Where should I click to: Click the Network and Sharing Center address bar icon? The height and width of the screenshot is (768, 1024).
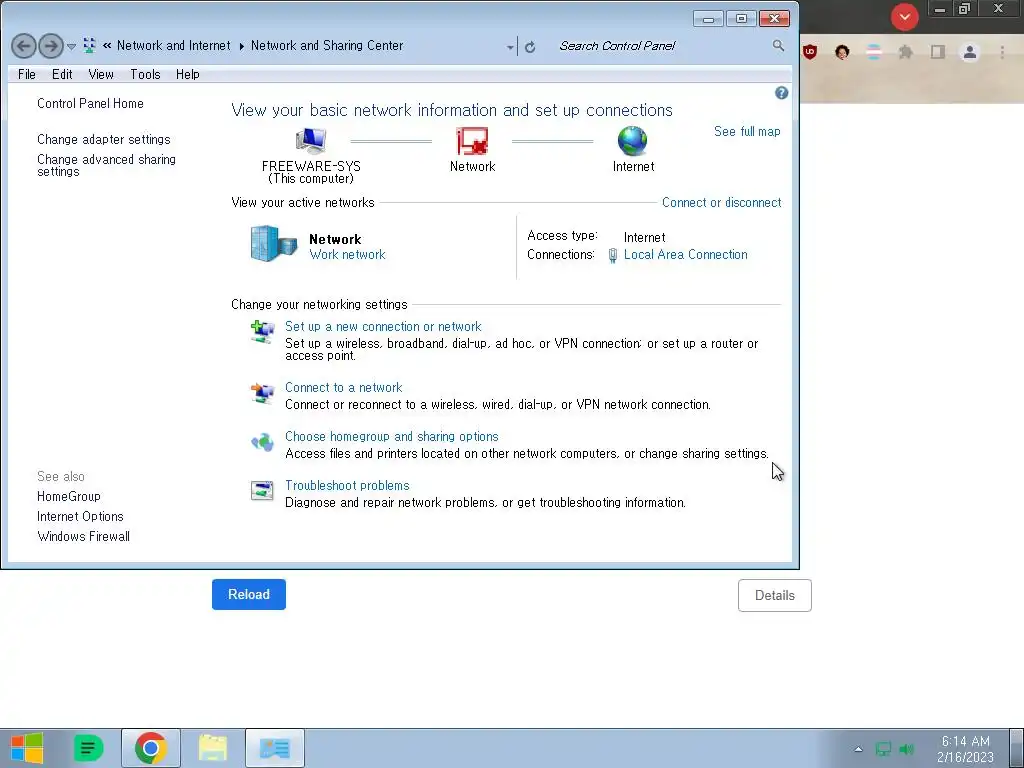click(x=89, y=46)
